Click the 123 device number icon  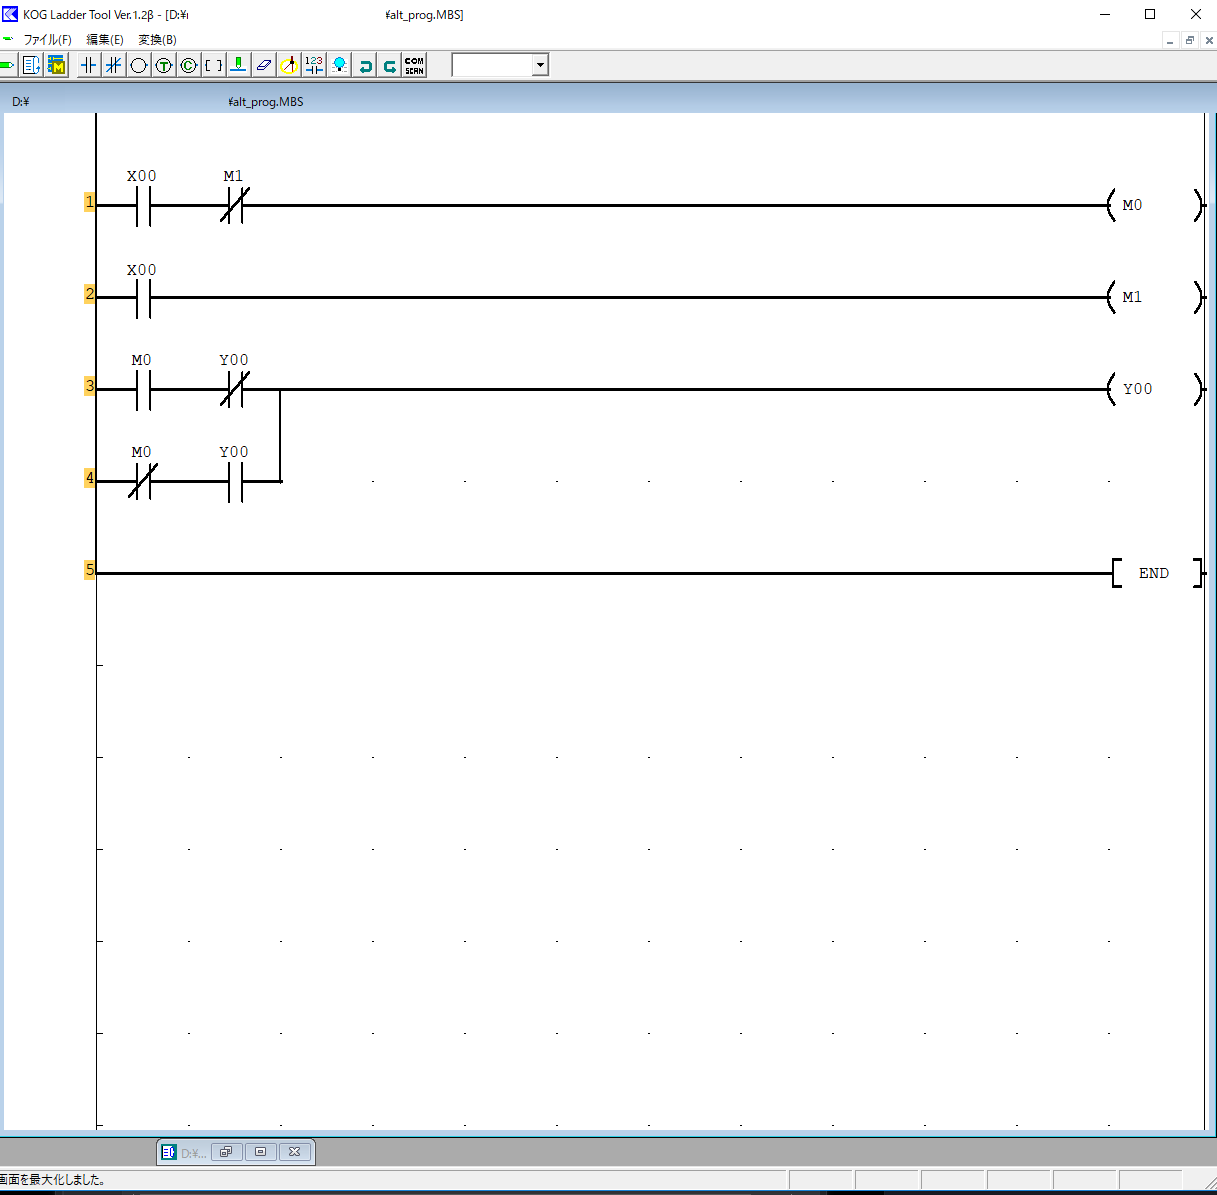click(x=314, y=66)
